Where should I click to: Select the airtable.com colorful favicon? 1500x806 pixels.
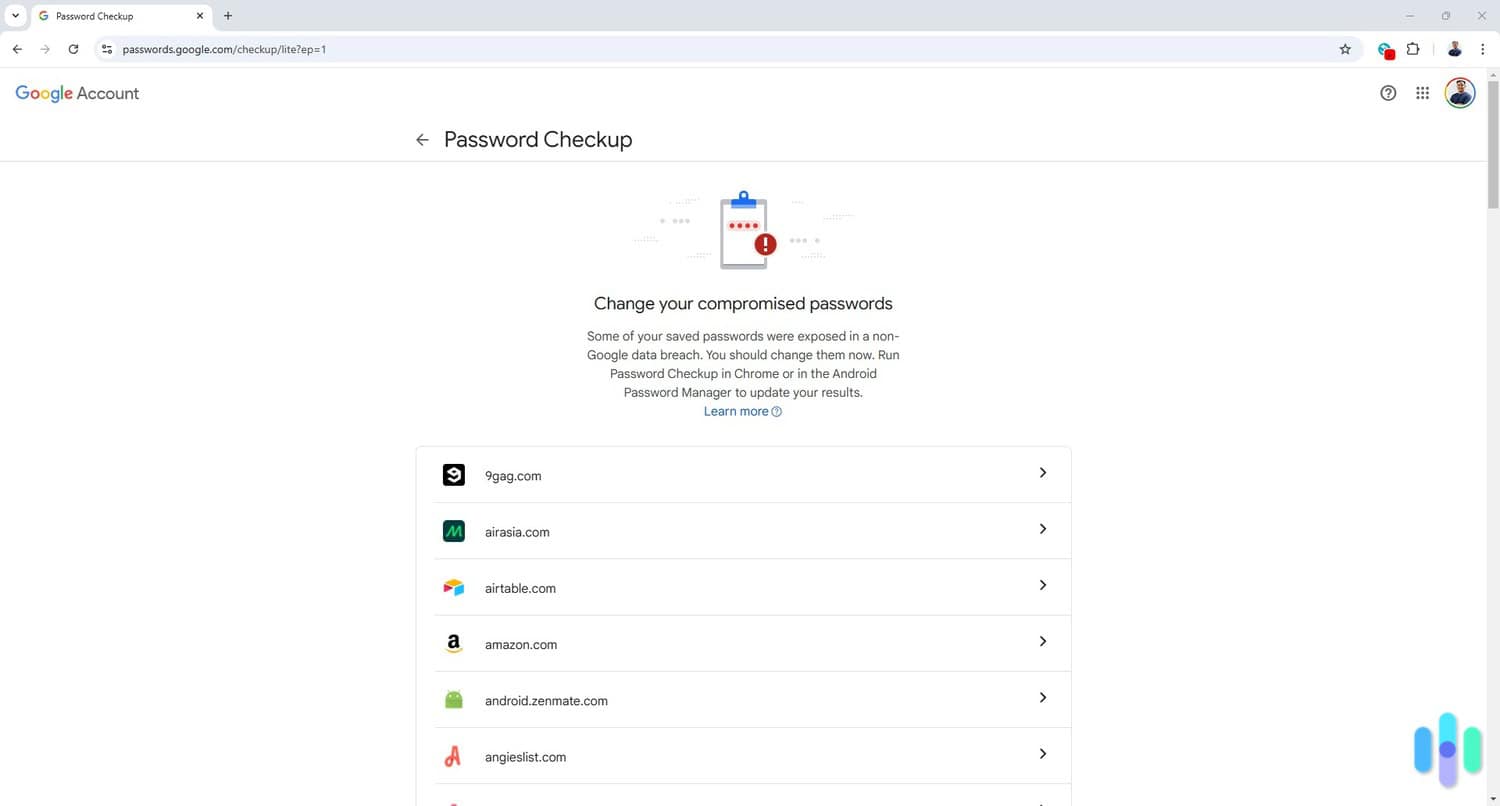click(x=454, y=587)
